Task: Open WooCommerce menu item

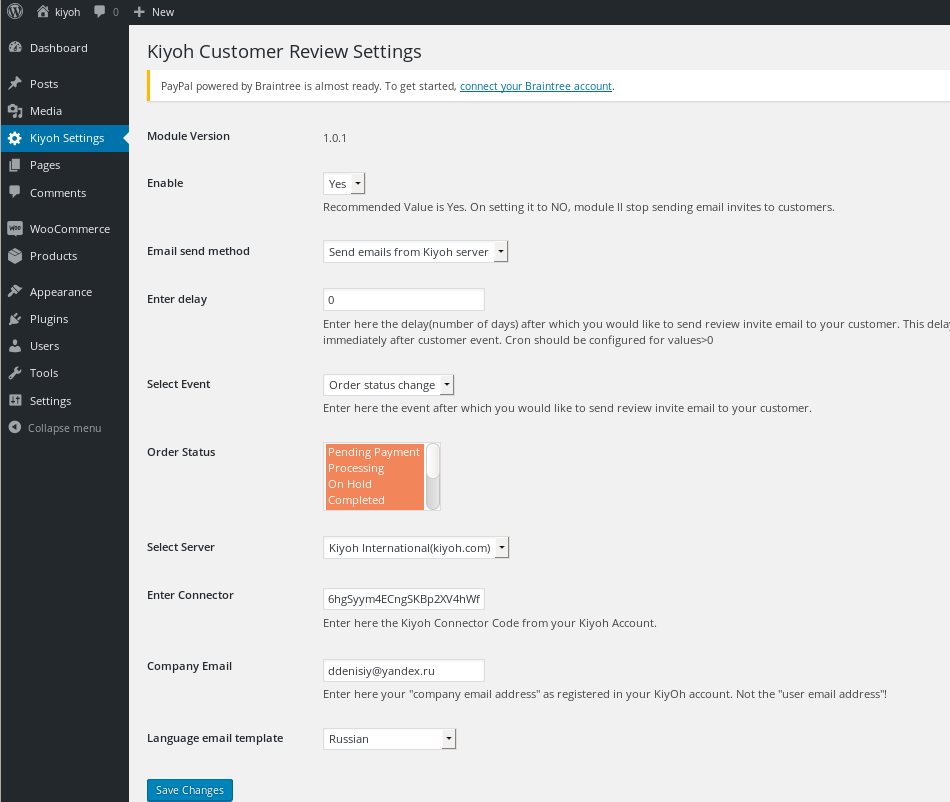Action: tap(65, 228)
